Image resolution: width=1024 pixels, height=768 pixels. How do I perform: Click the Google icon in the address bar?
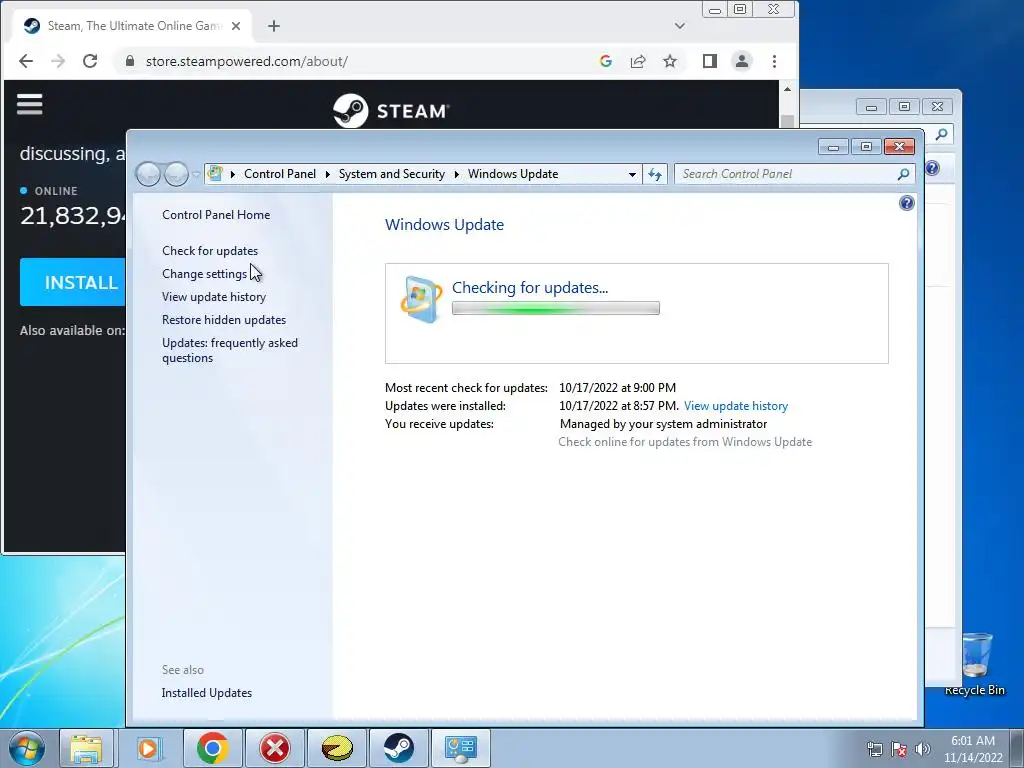click(605, 61)
